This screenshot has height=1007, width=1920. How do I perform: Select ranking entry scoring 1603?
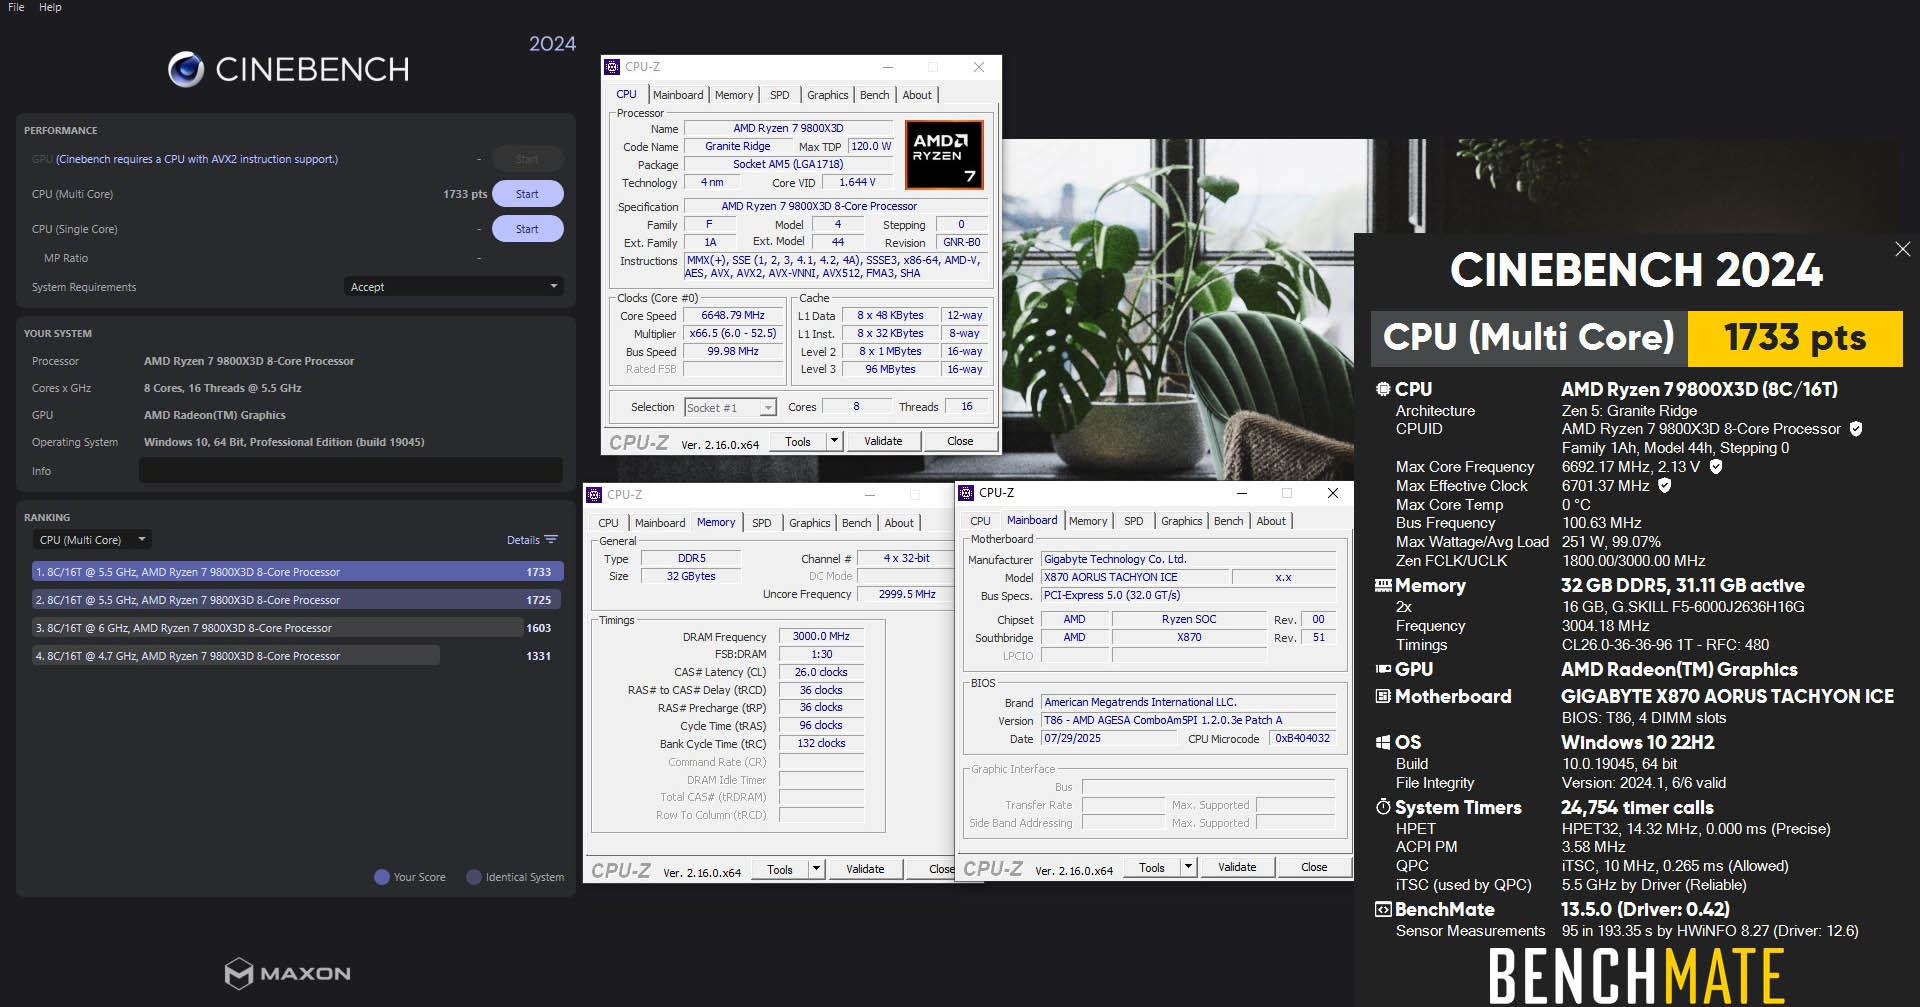(298, 628)
